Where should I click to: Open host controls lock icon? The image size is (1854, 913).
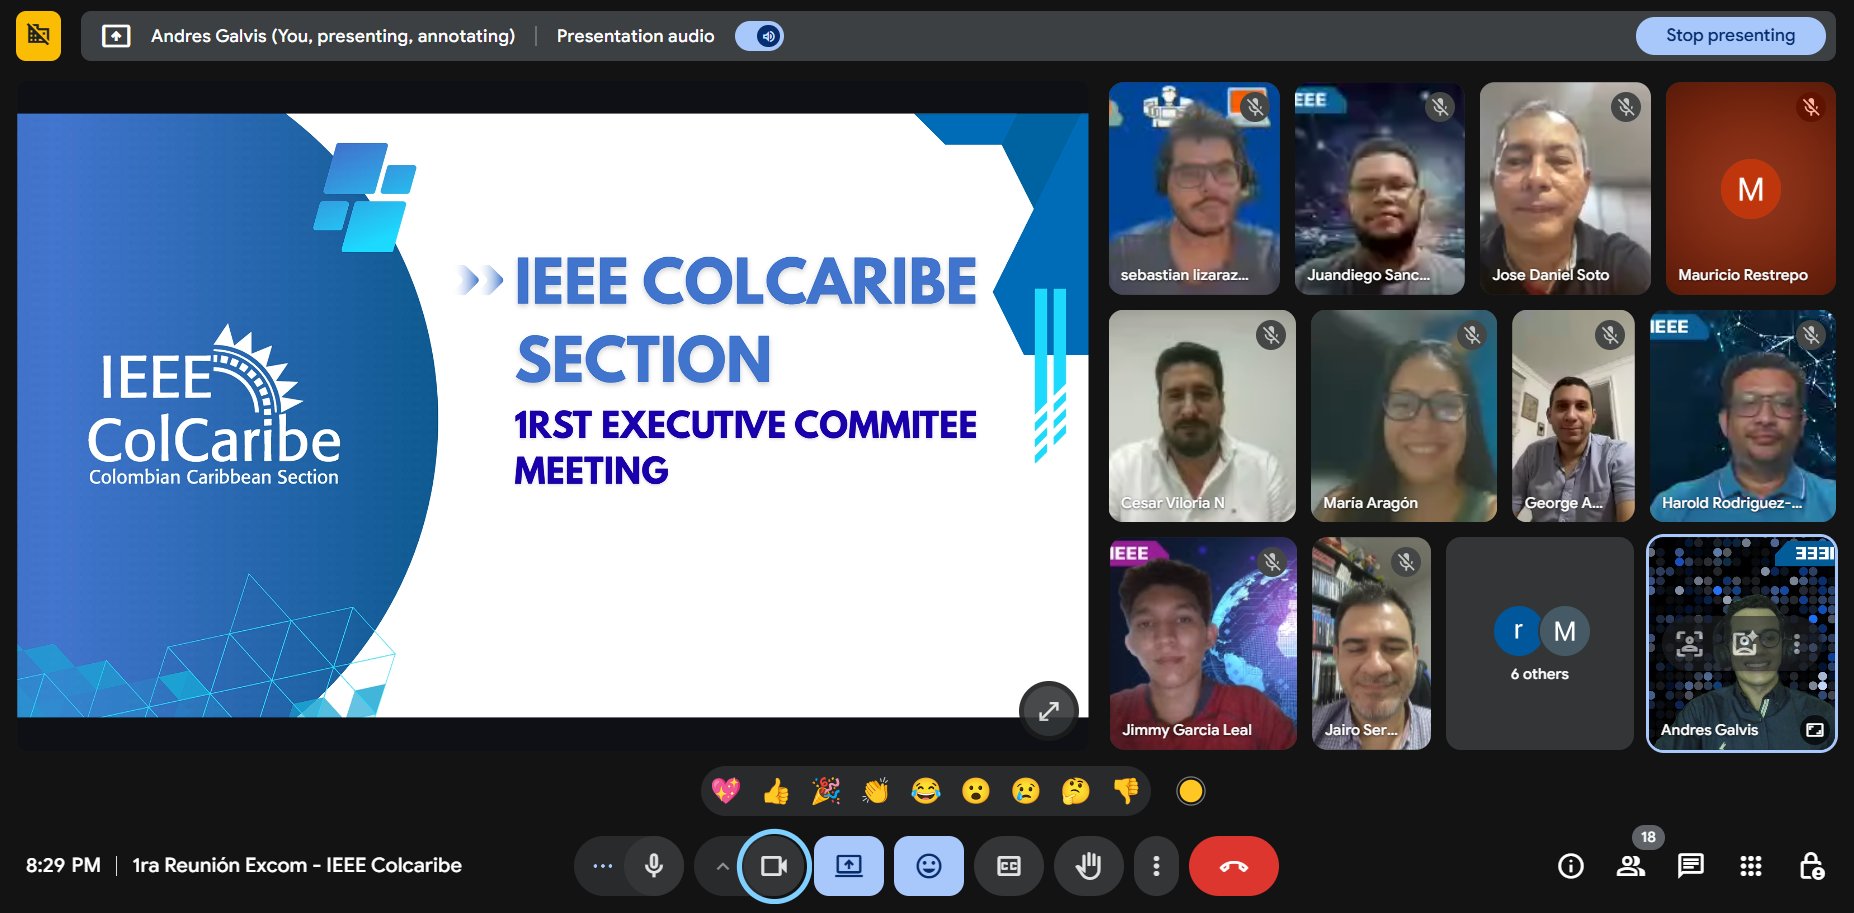(x=1811, y=866)
